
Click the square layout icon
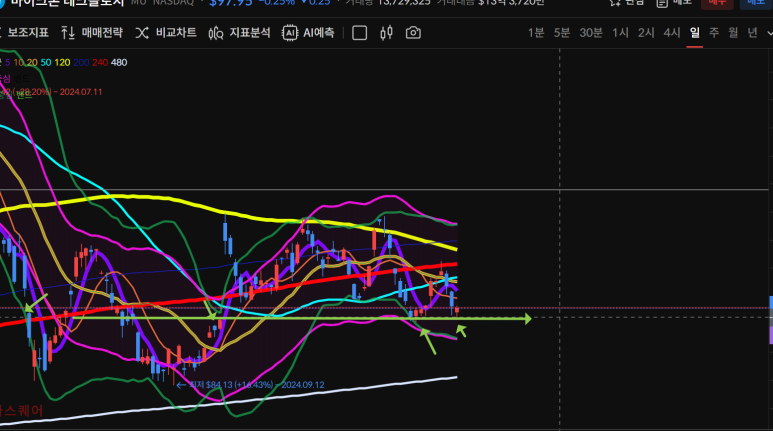[359, 33]
